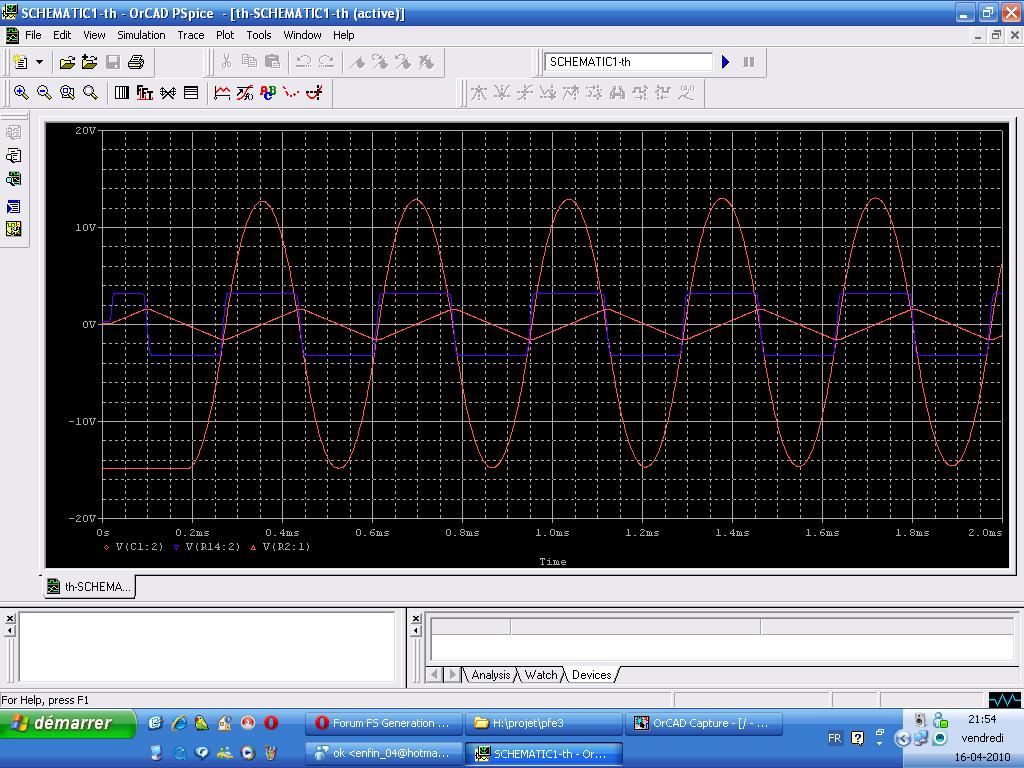This screenshot has height=768, width=1024.
Task: Toggle Mark Data Points icon
Action: (x=291, y=93)
